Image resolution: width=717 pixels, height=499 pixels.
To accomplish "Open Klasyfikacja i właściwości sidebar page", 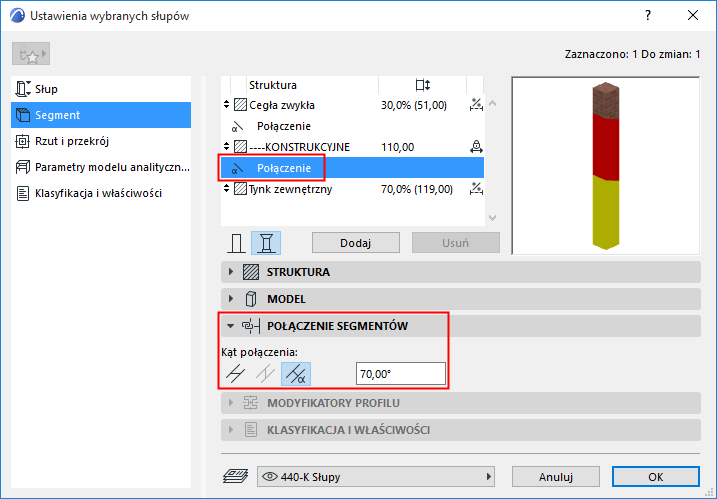I will [101, 193].
